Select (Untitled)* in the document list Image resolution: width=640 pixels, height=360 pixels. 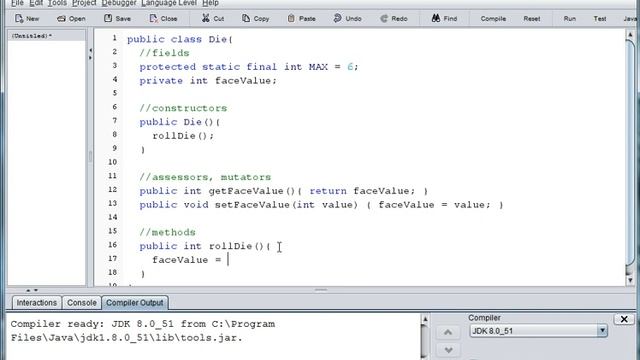tap(31, 36)
